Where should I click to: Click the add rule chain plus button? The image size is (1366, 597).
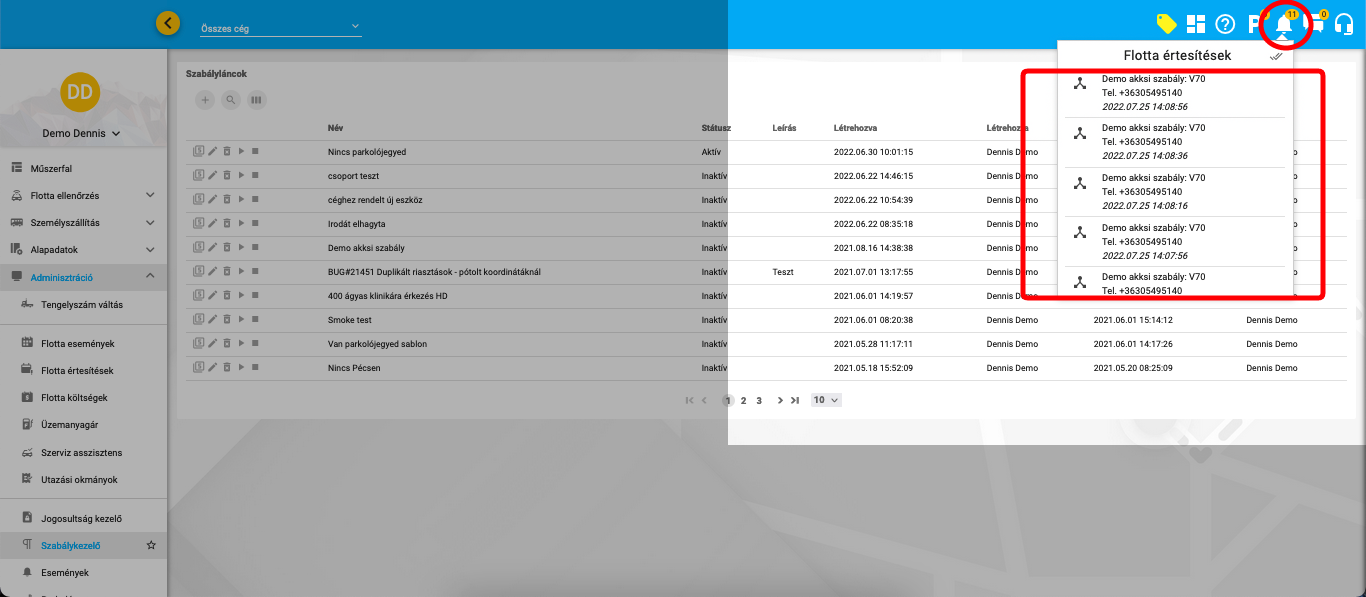coord(205,100)
